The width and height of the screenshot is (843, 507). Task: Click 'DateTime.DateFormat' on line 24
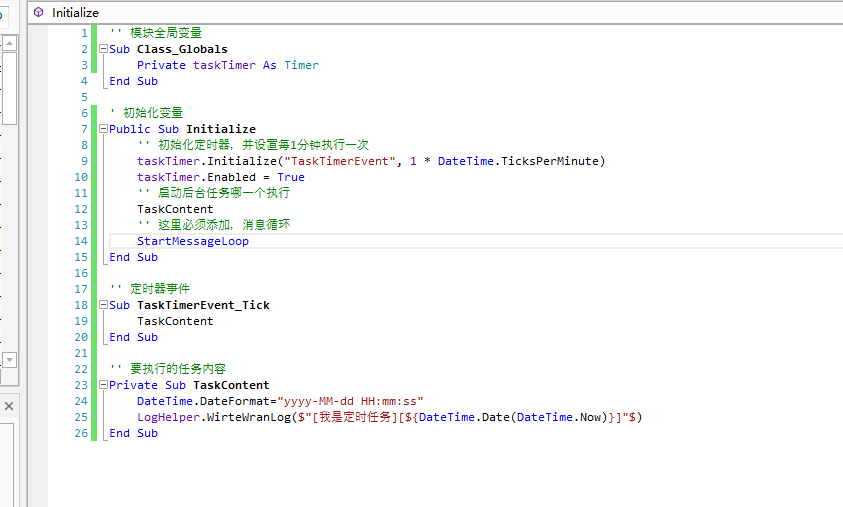203,401
